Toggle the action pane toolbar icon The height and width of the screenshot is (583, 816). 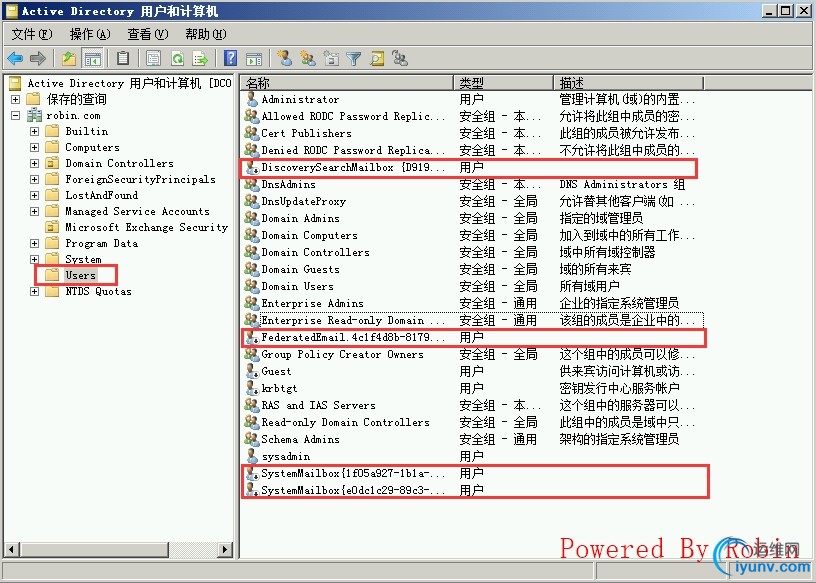254,59
